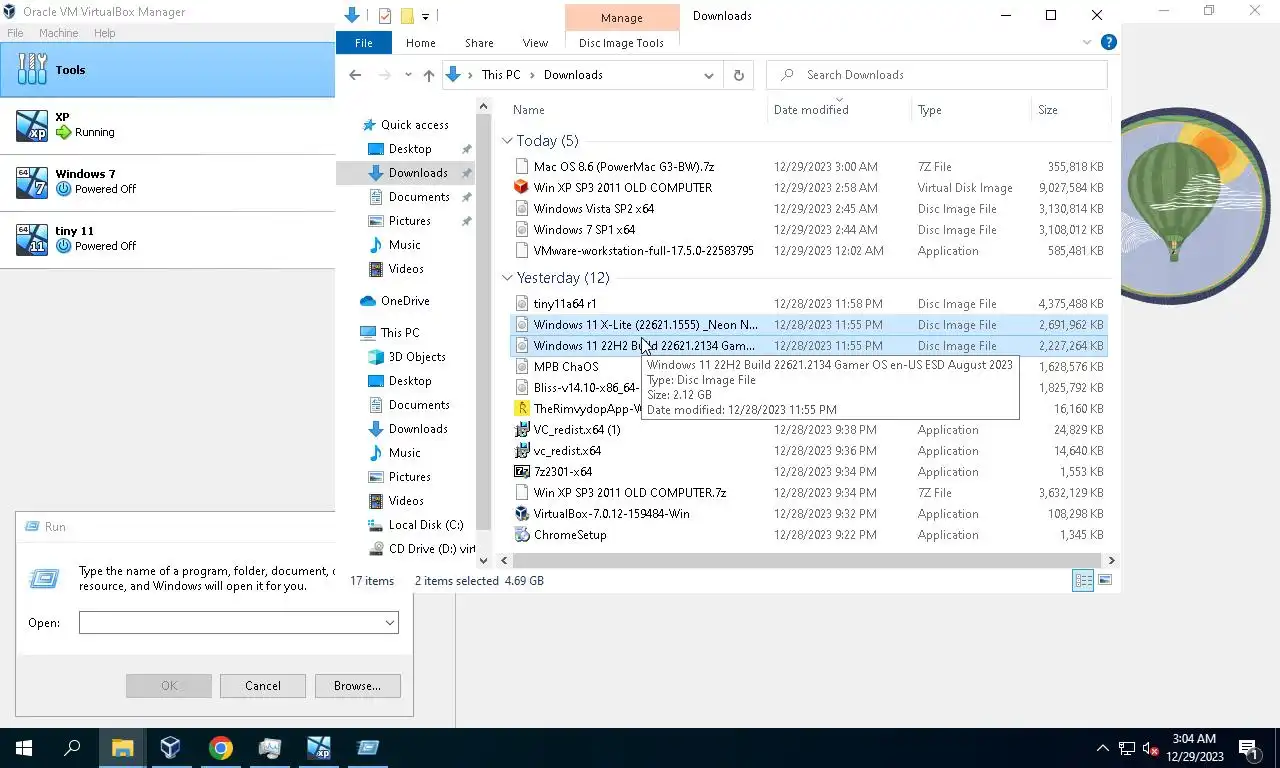This screenshot has width=1280, height=768.
Task: Select Windows 11 X-Lite disc image file
Action: [x=810, y=325]
